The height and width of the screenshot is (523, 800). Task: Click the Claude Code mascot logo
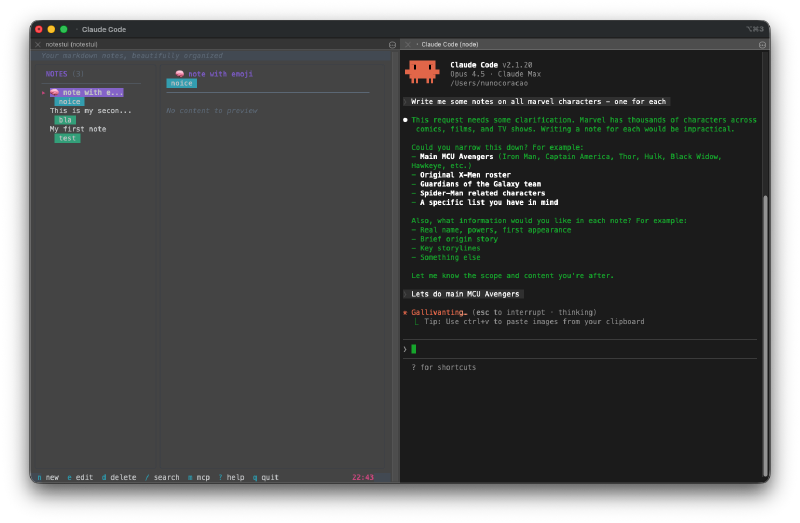coord(422,71)
